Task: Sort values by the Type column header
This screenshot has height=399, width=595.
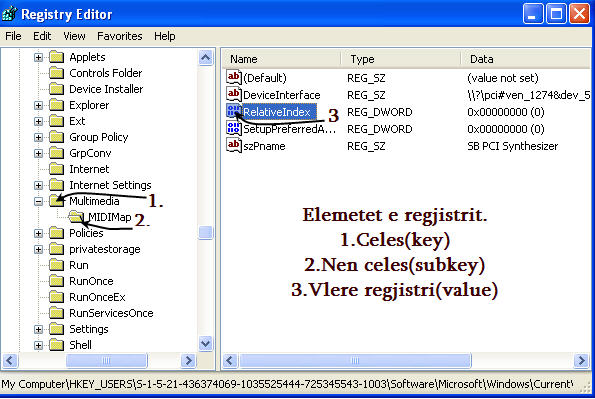Action: click(x=401, y=59)
